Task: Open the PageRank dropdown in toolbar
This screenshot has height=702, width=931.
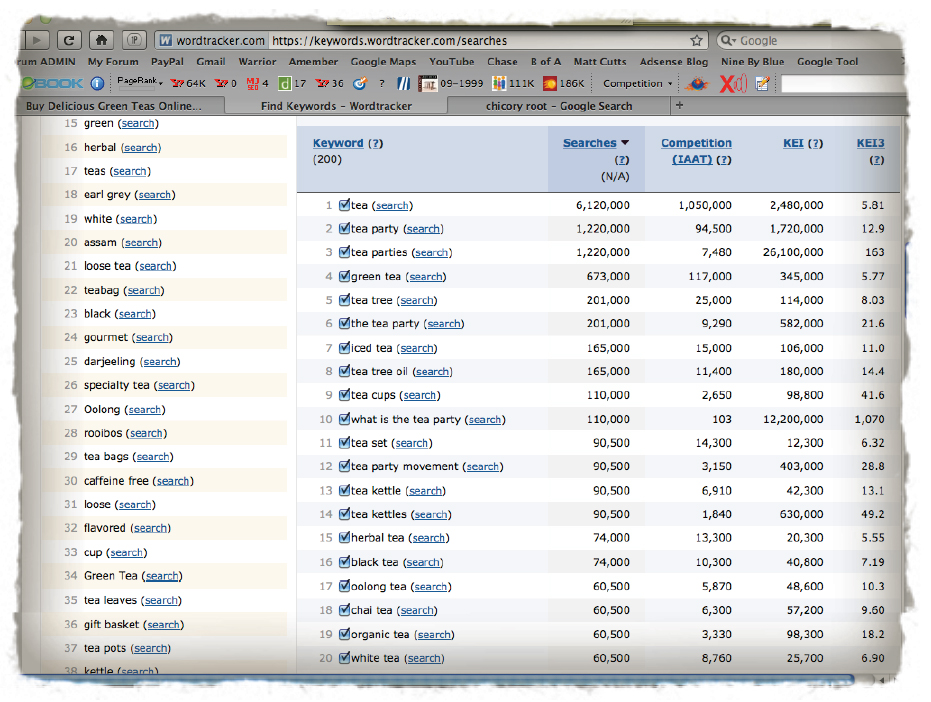Action: [139, 83]
